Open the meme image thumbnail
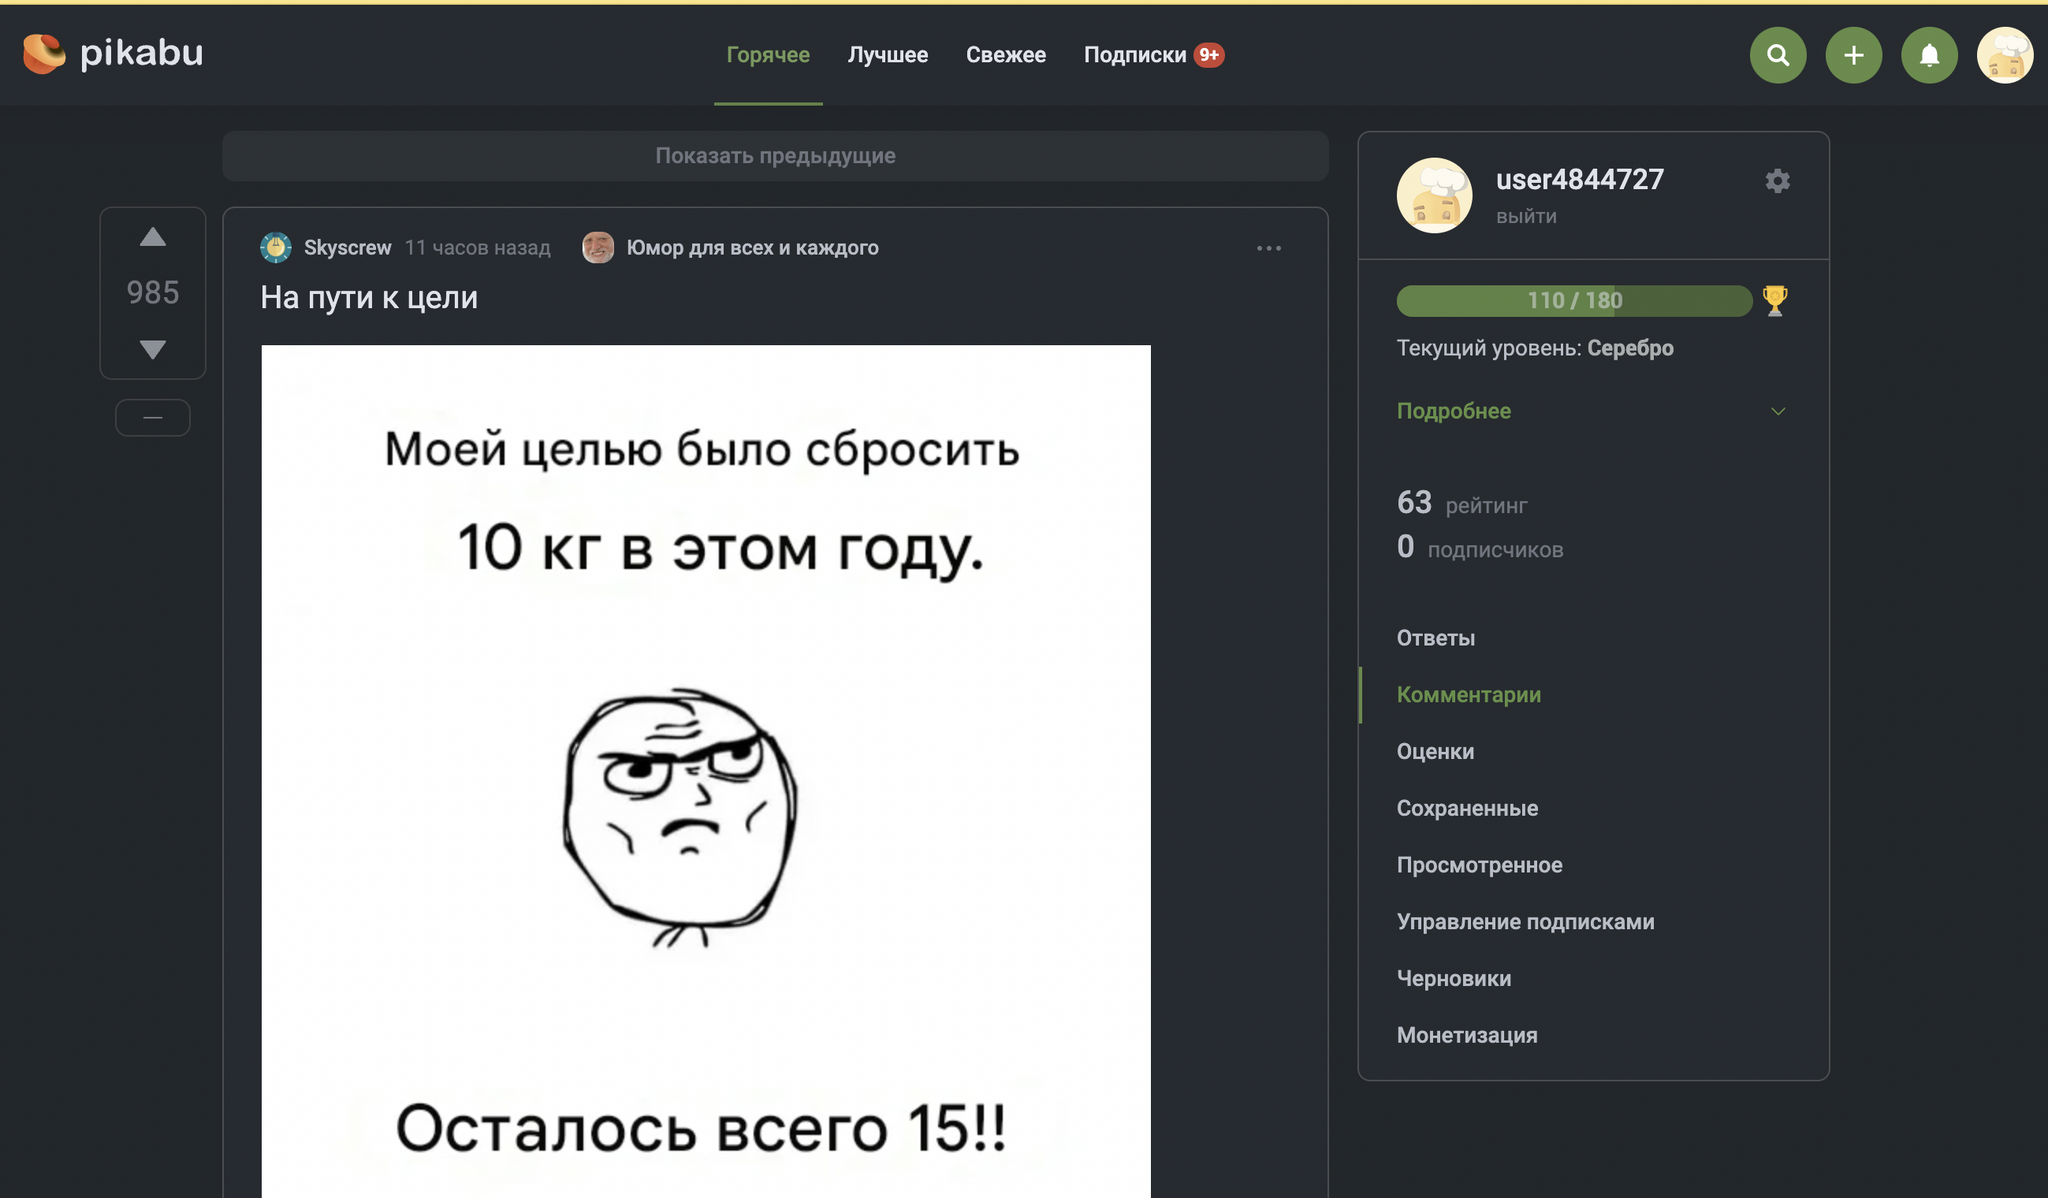 click(705, 770)
